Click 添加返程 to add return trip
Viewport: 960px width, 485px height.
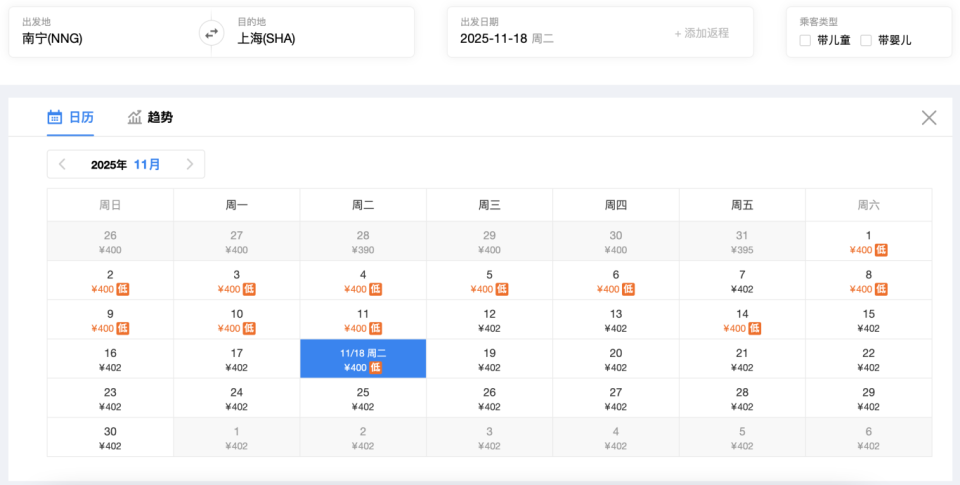(x=701, y=33)
